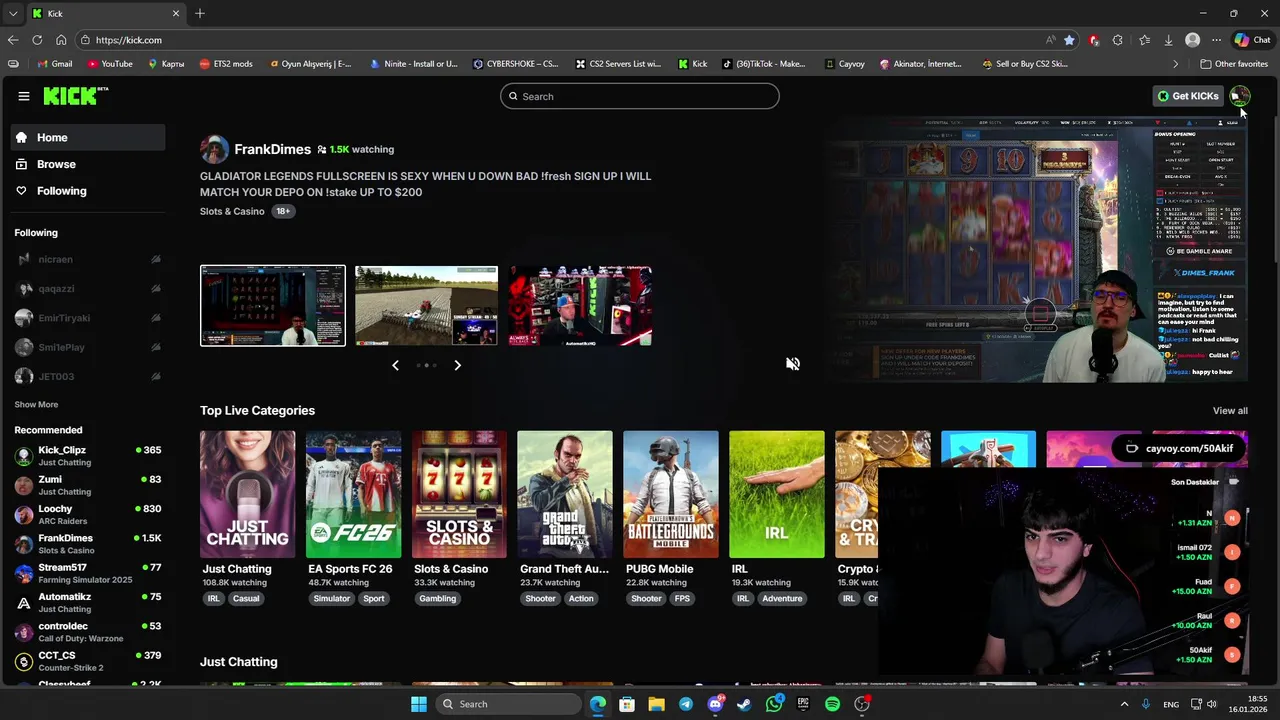The height and width of the screenshot is (720, 1280).
Task: Click the Simulator tag under EA Sports FC 26
Action: click(x=331, y=598)
